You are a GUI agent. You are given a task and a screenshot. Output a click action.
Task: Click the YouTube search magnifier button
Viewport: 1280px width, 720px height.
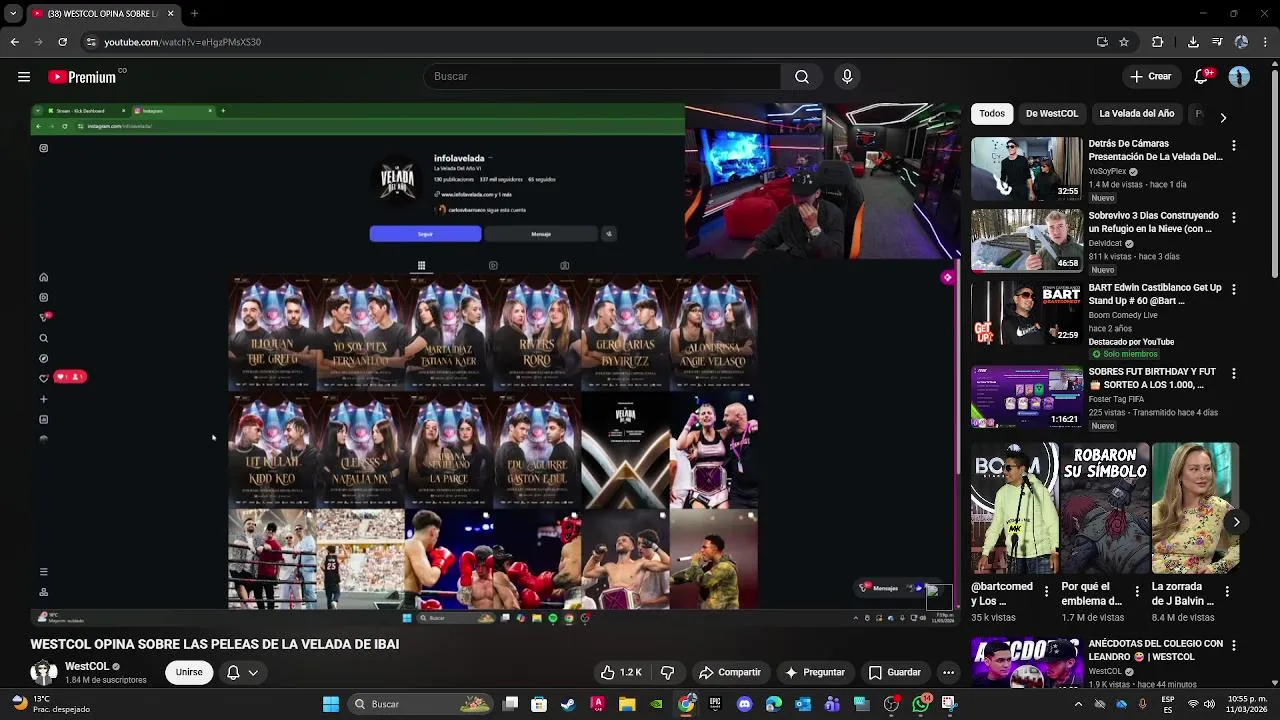click(x=802, y=77)
